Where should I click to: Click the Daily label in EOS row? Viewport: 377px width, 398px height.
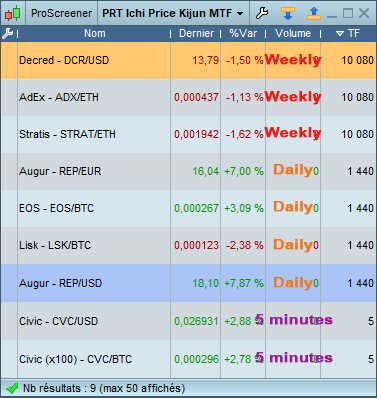[x=293, y=207]
